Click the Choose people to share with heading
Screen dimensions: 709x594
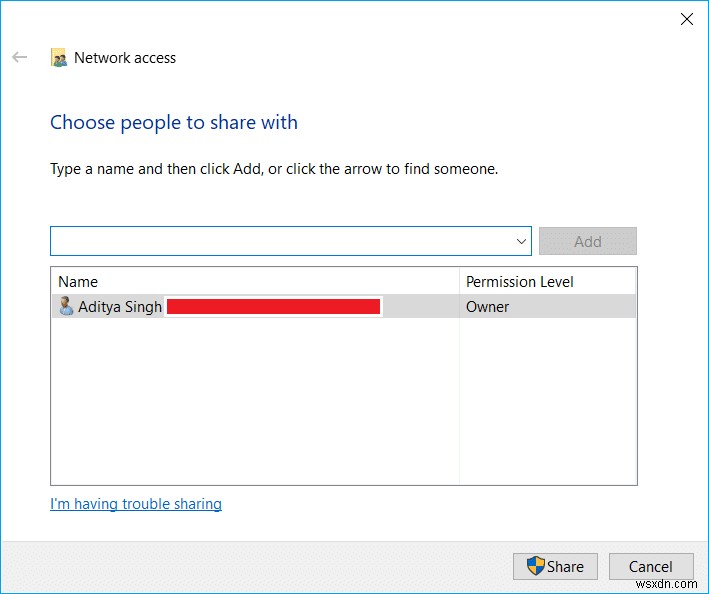point(174,123)
